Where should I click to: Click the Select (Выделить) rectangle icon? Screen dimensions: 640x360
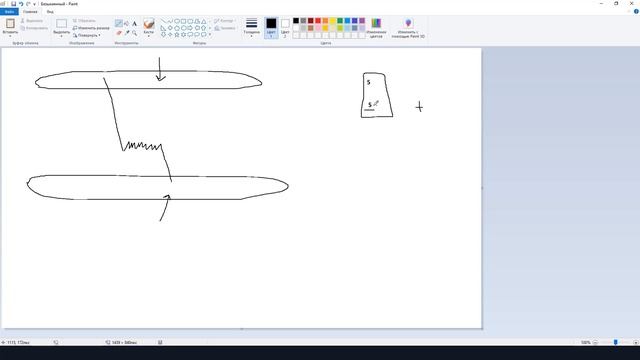coord(62,24)
